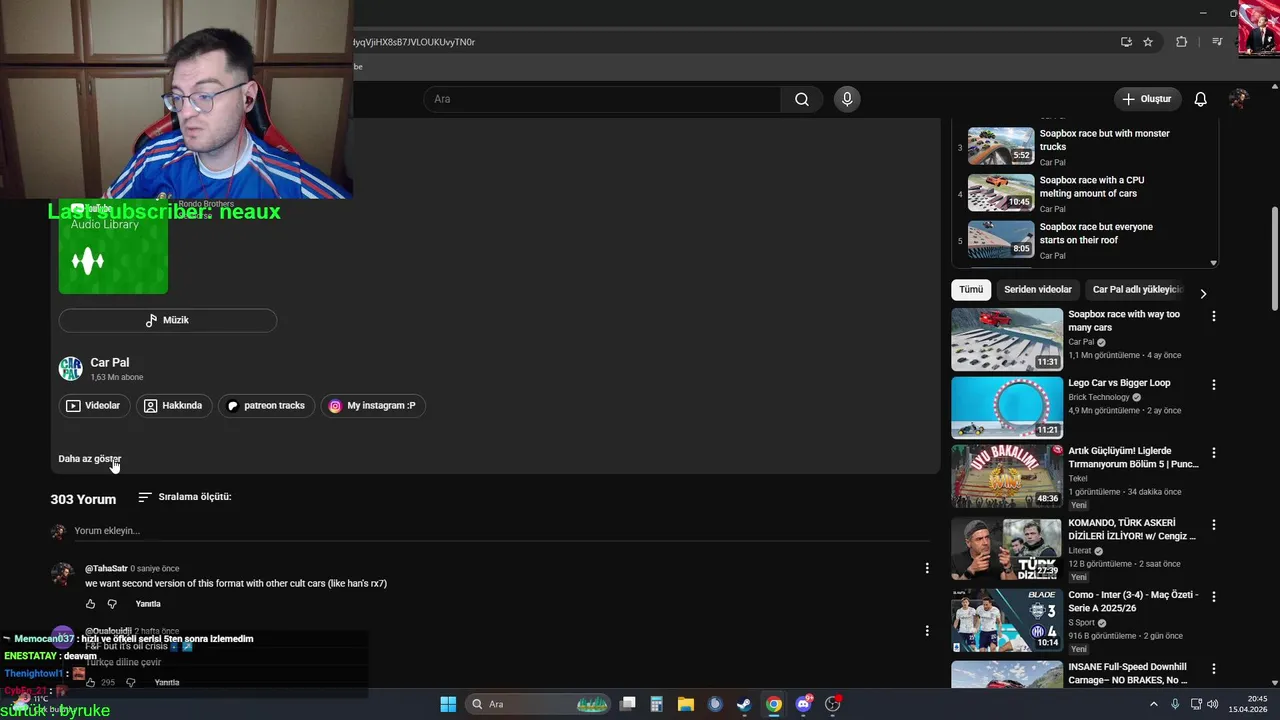Open File Explorer from the taskbar

686,704
